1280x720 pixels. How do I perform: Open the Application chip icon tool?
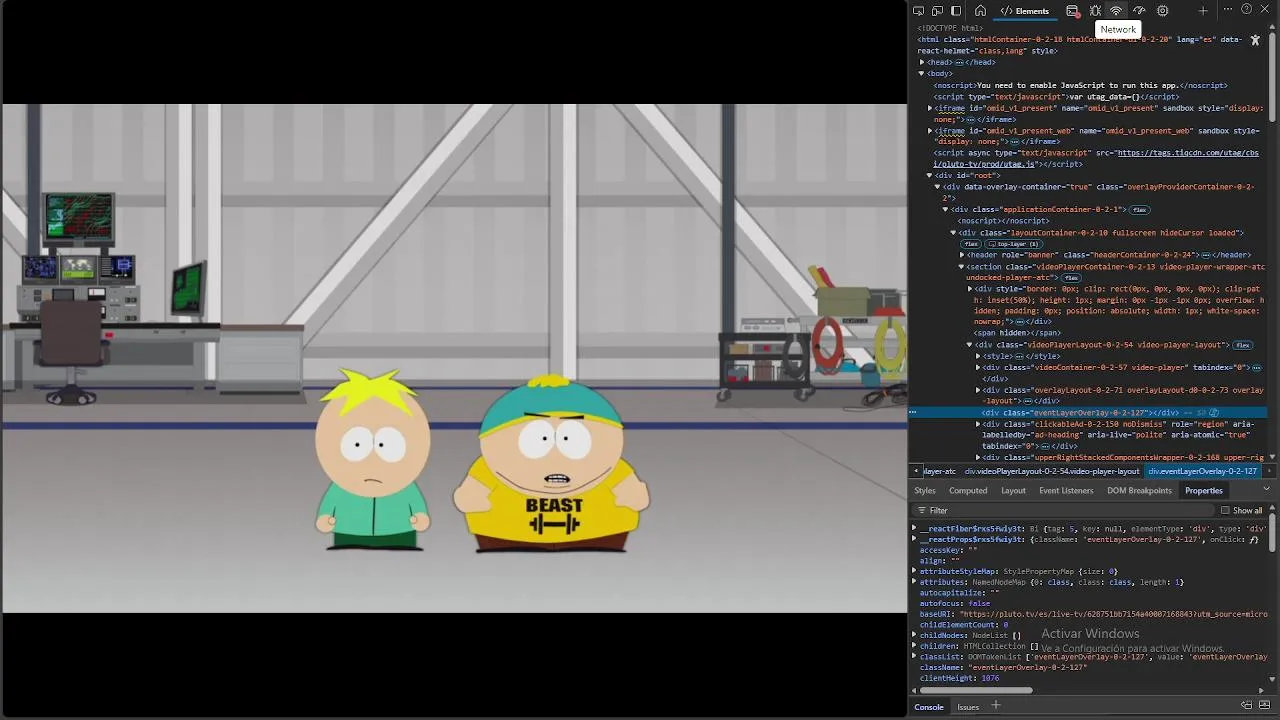pyautogui.click(x=1162, y=11)
